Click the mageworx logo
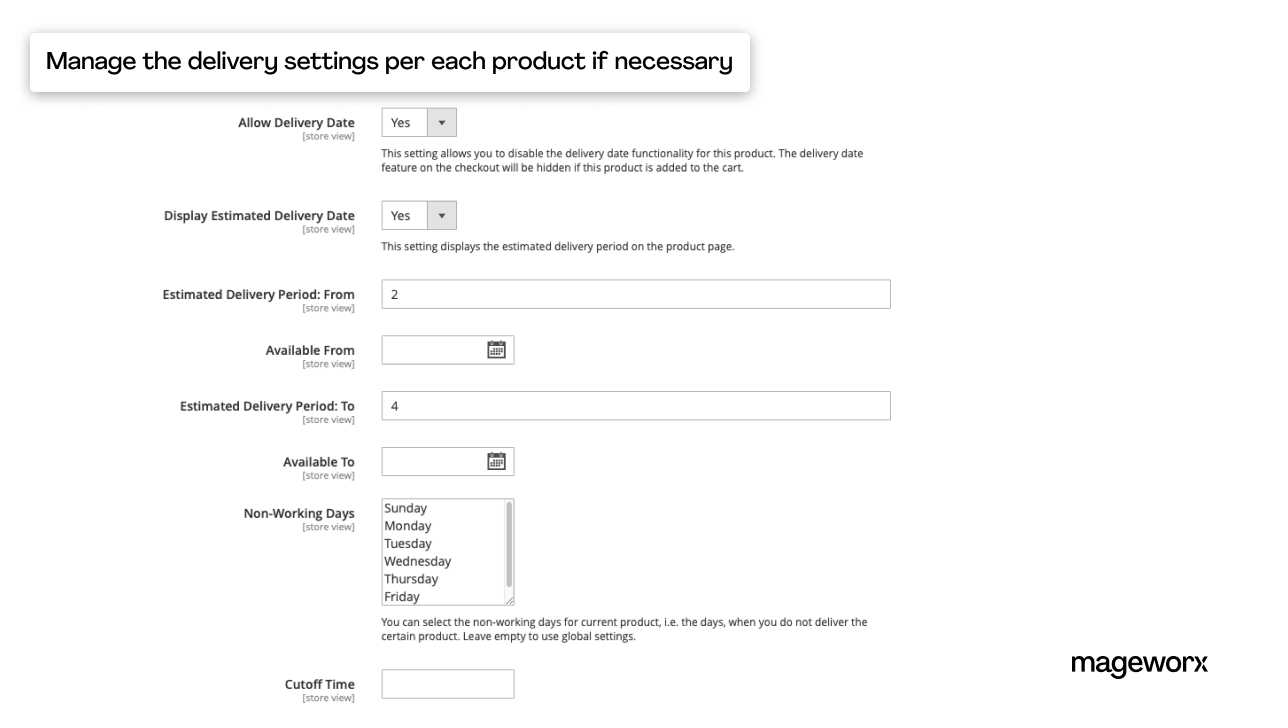Viewport: 1288px width, 728px height. tap(1139, 664)
